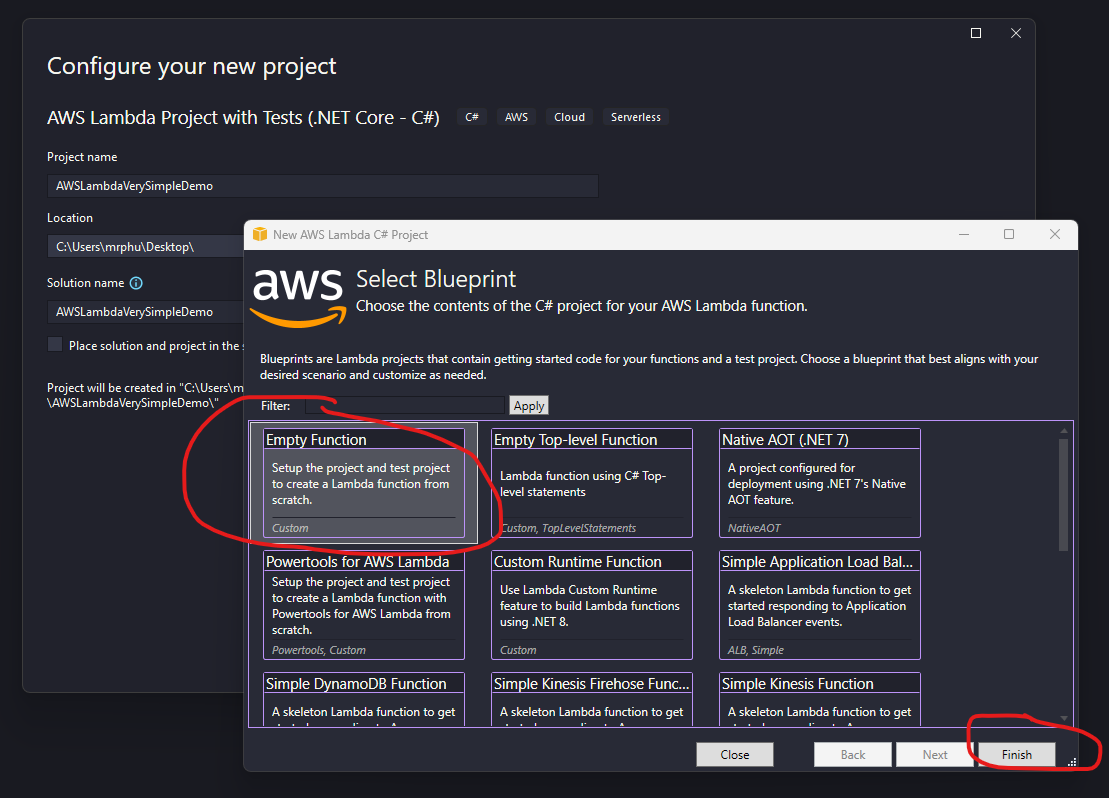Click the C# tag

pos(472,117)
